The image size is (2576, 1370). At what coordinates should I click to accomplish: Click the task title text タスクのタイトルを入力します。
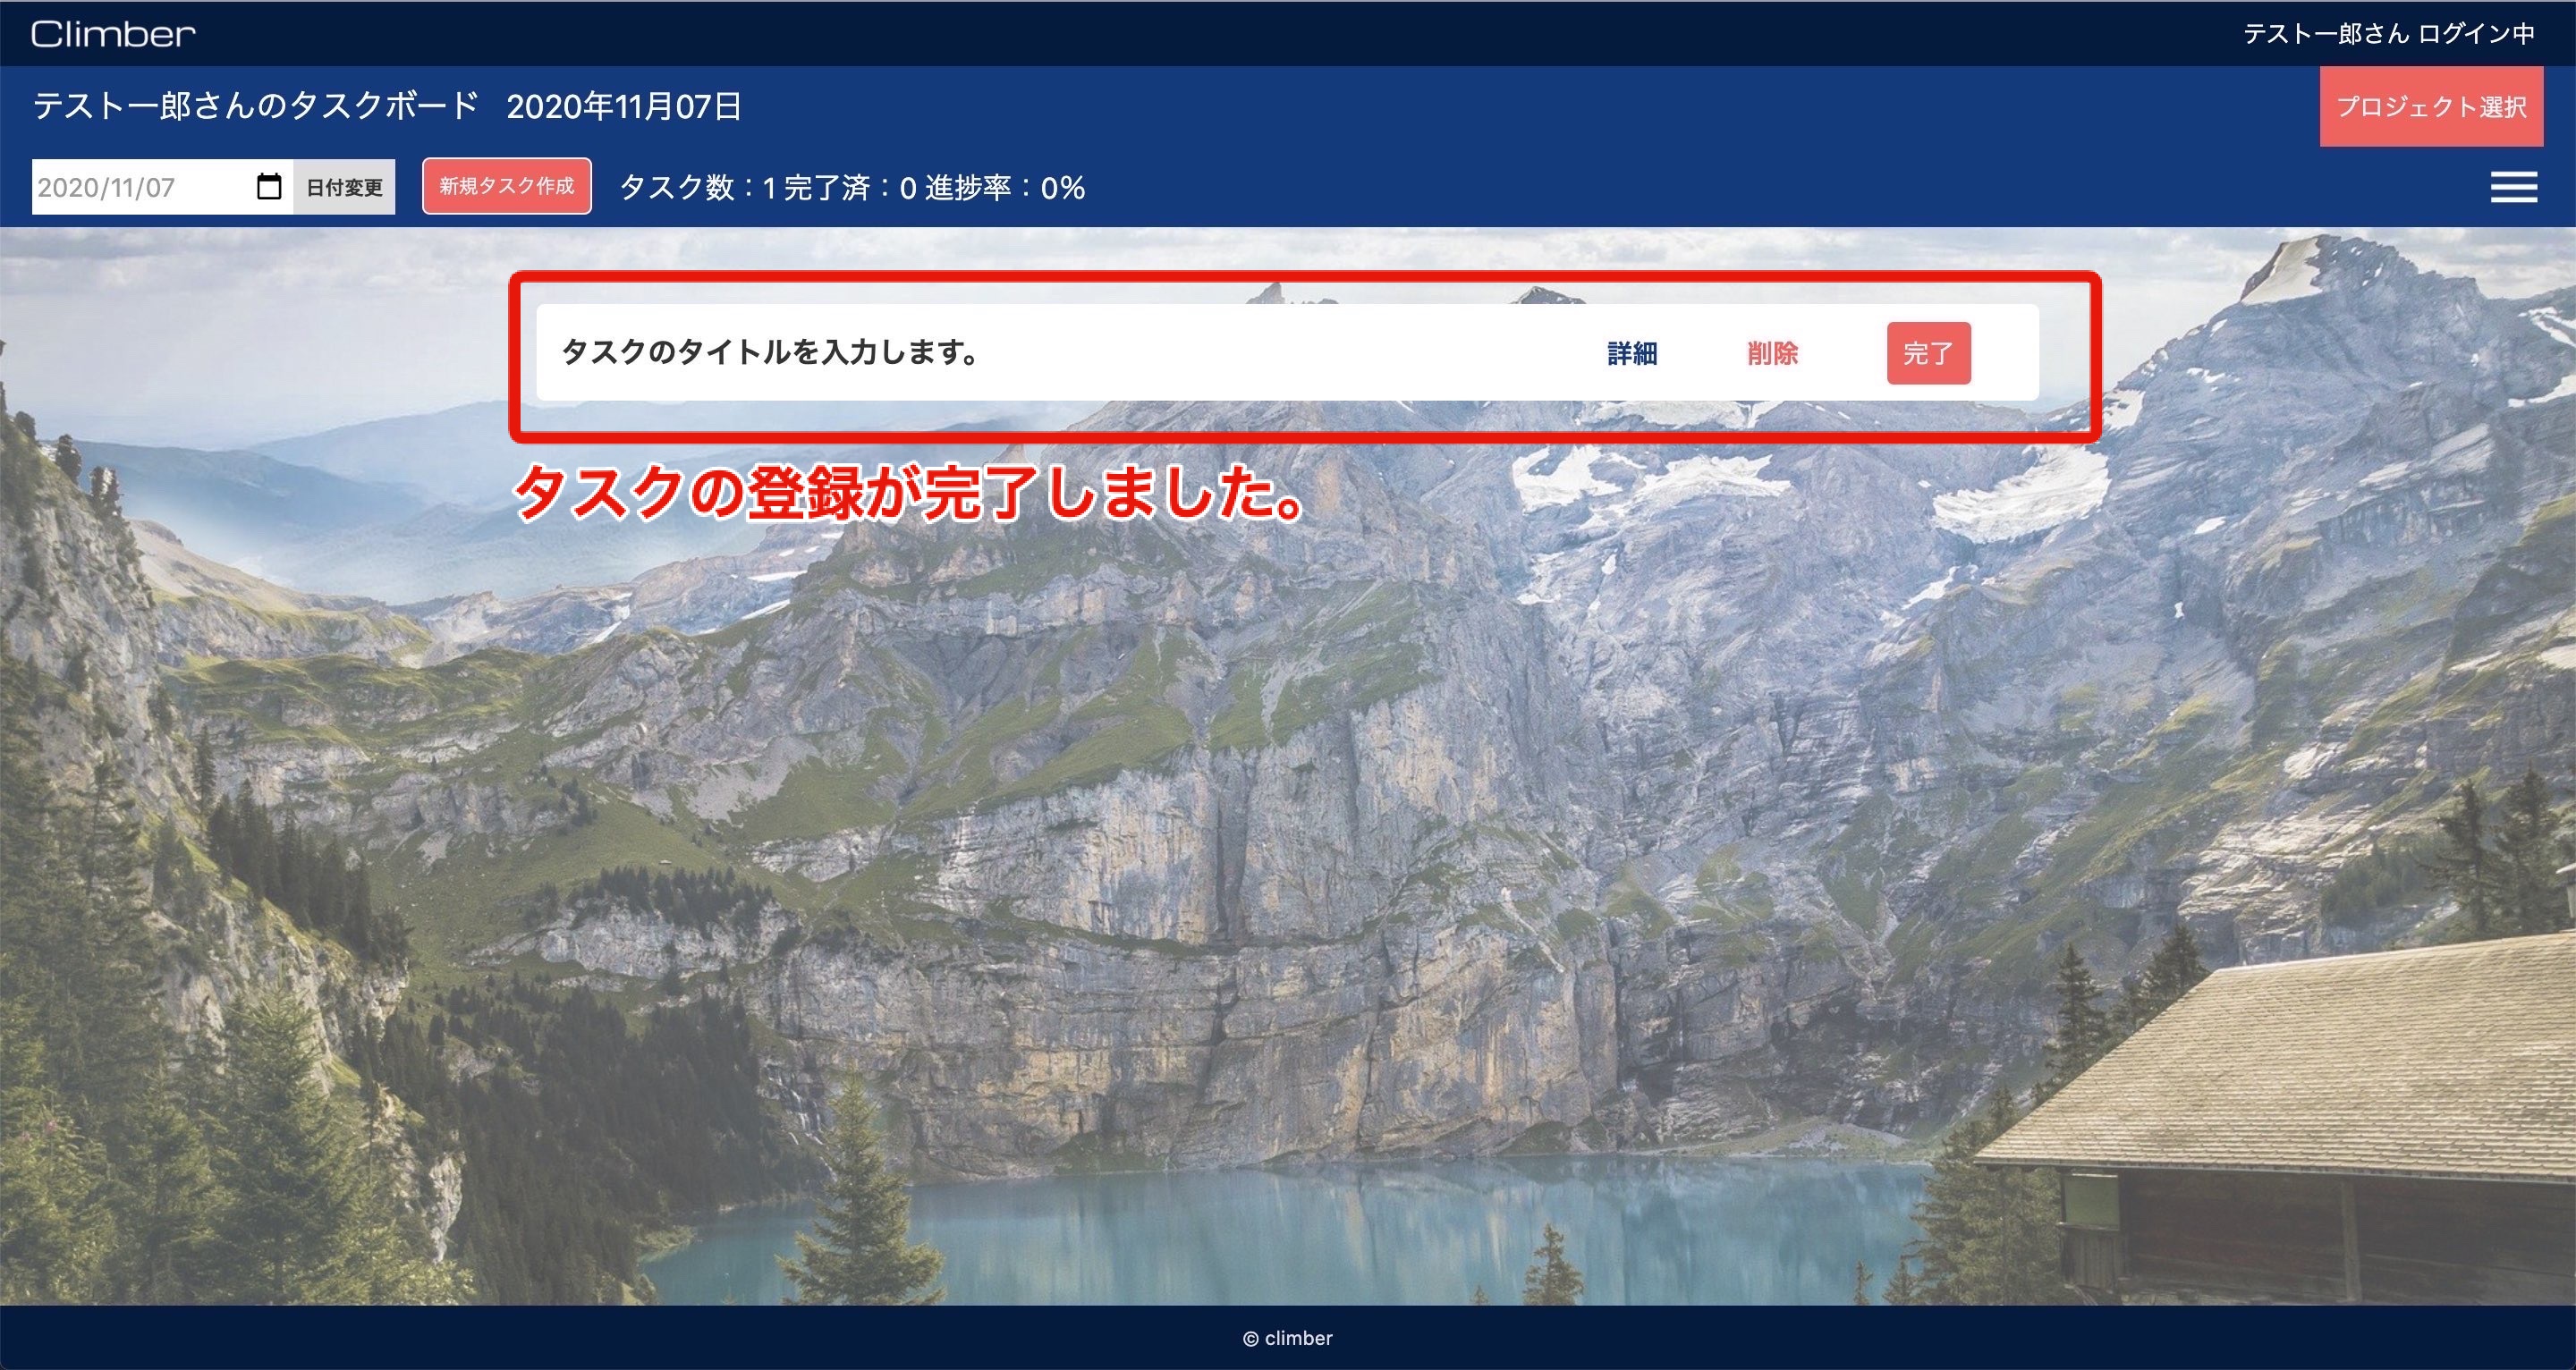(x=770, y=353)
